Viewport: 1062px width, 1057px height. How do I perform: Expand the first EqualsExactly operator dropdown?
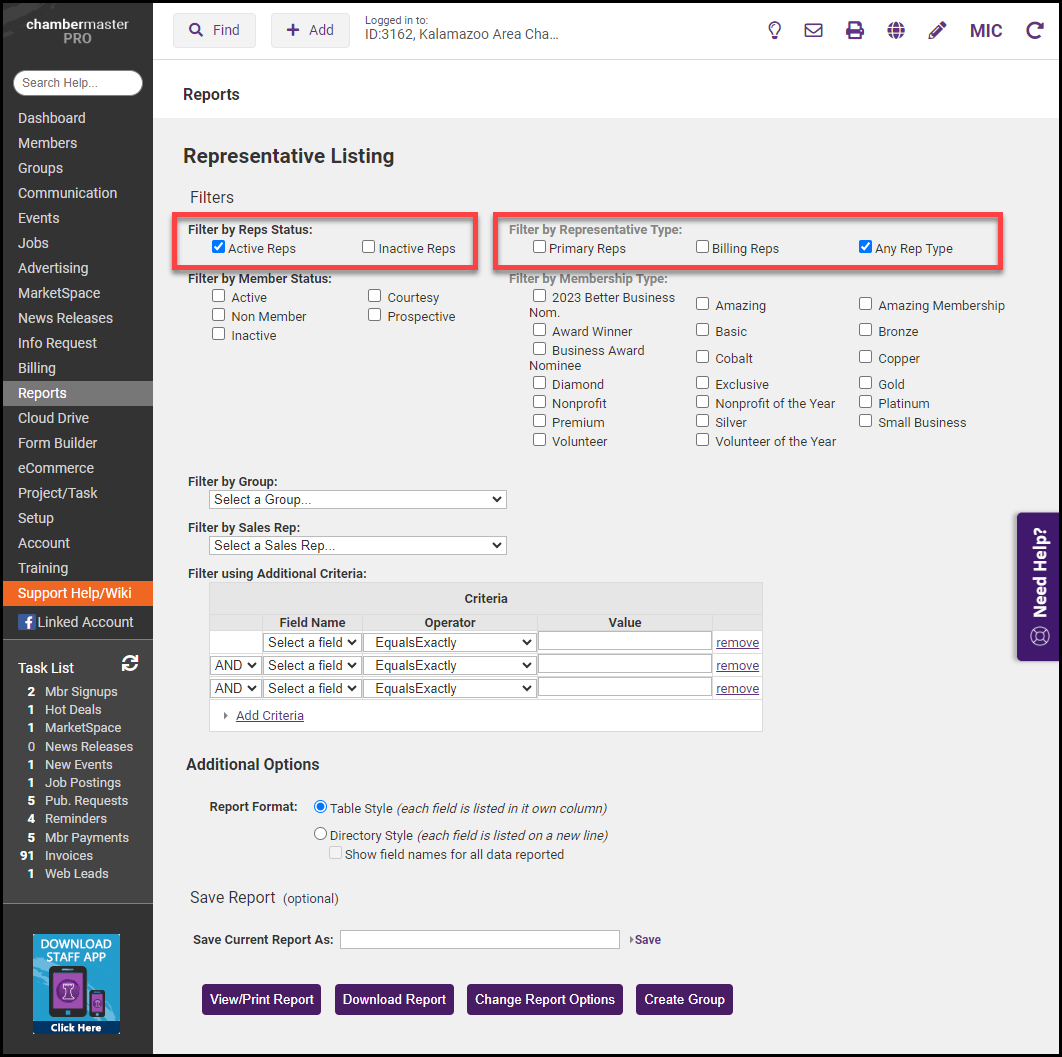coord(450,642)
